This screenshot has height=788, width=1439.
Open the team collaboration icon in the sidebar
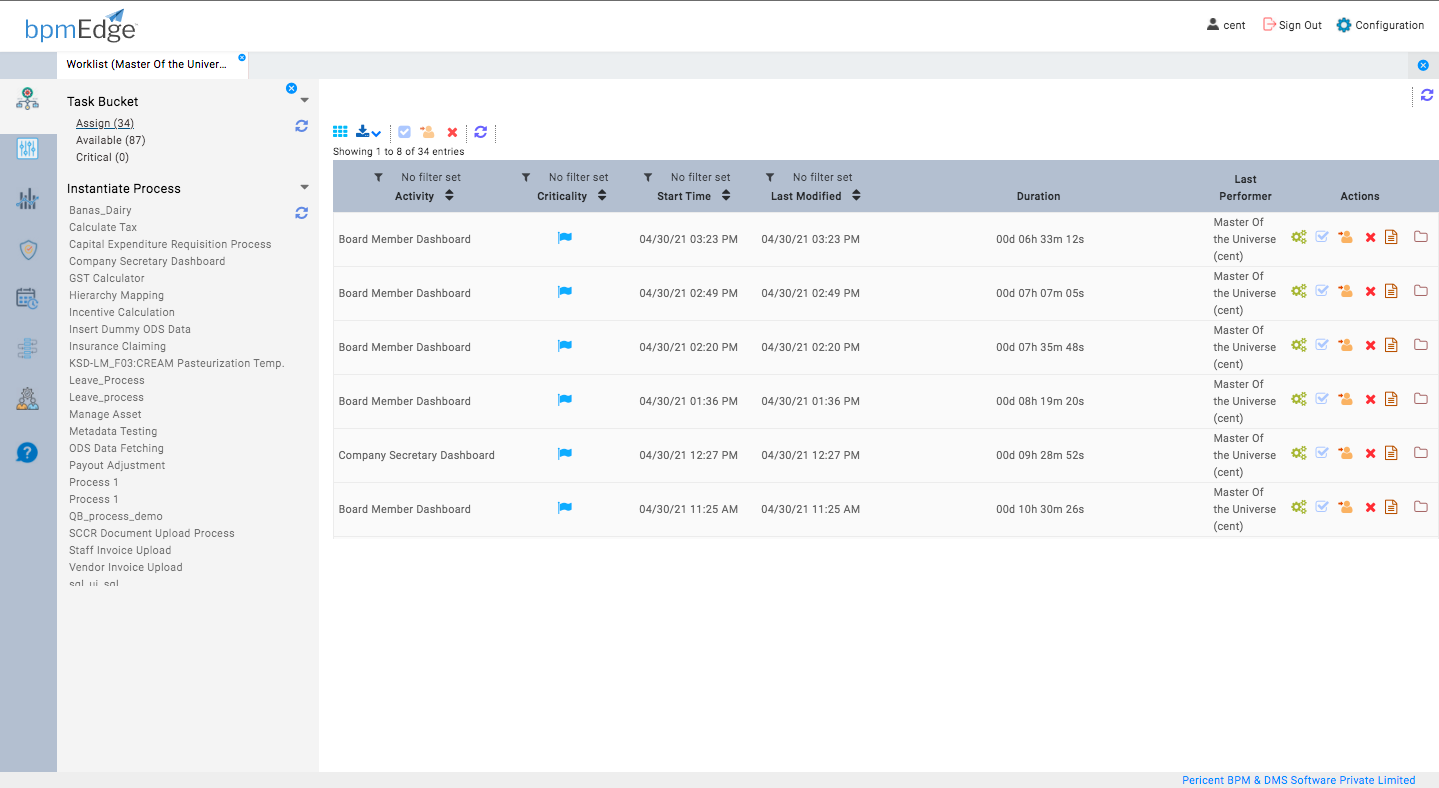coord(27,398)
